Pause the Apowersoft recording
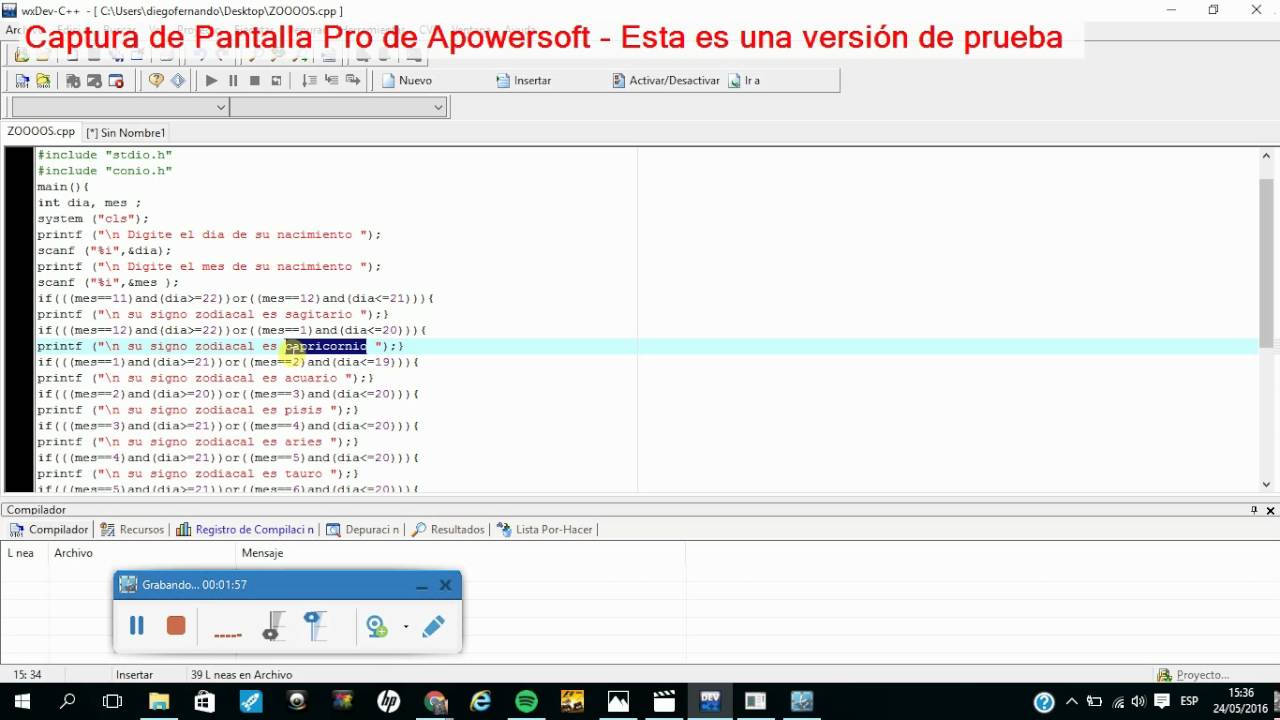The image size is (1280, 720). point(137,626)
